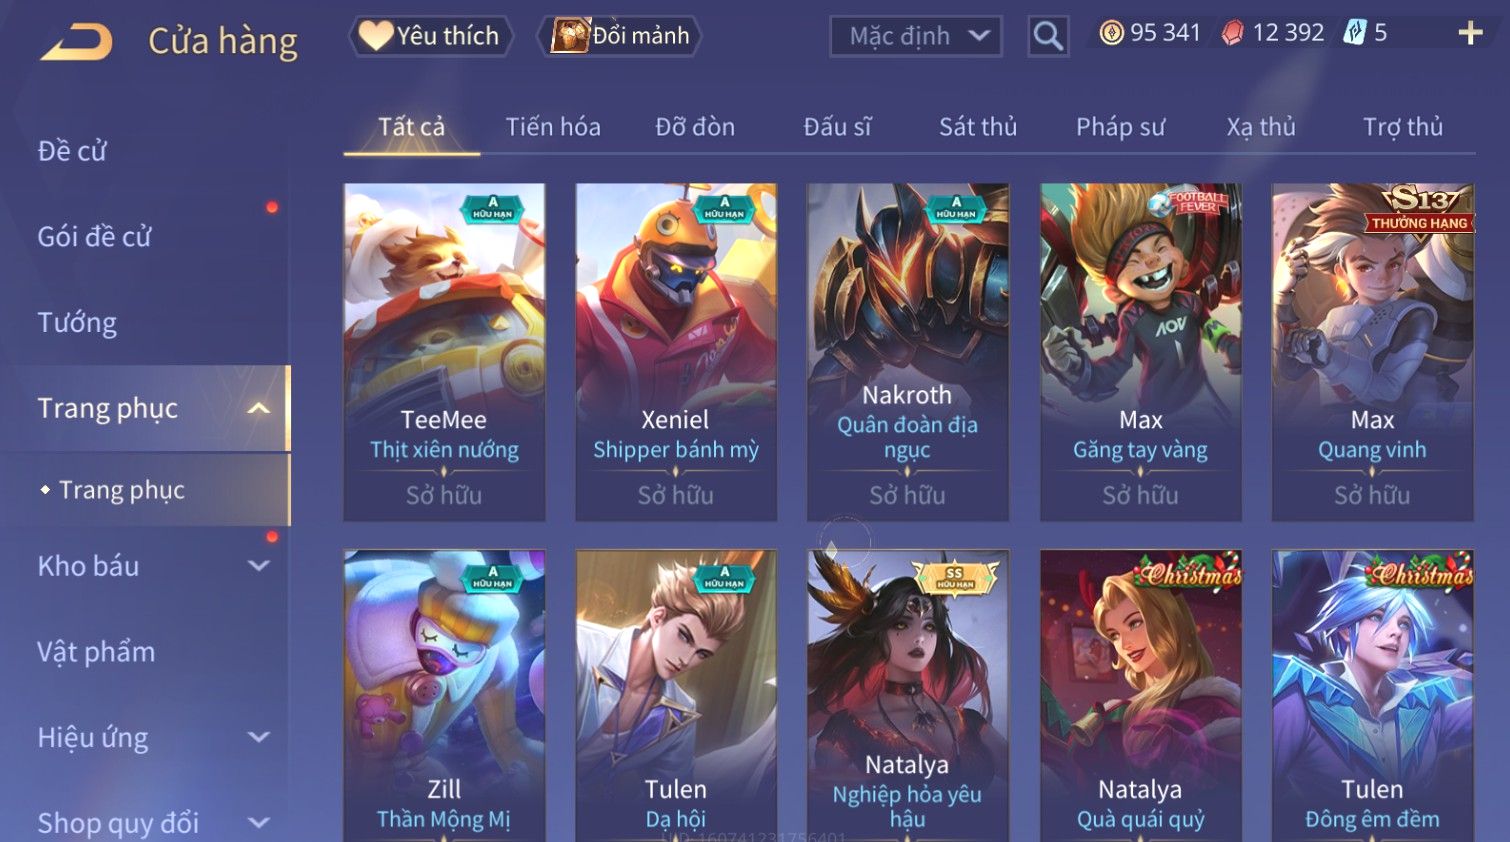This screenshot has height=842, width=1510.
Task: Select Max Găng tay vàng skin card
Action: click(1140, 352)
